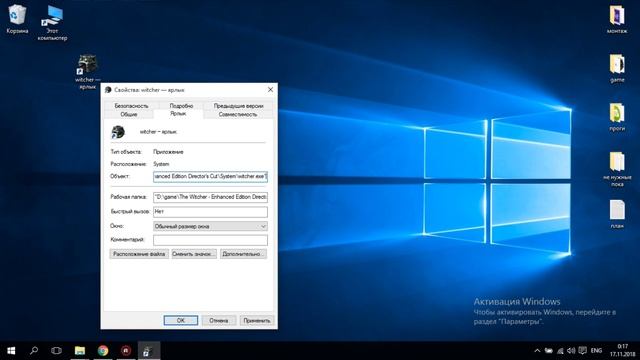
Task: Open the red circular app on taskbar
Action: point(126,351)
